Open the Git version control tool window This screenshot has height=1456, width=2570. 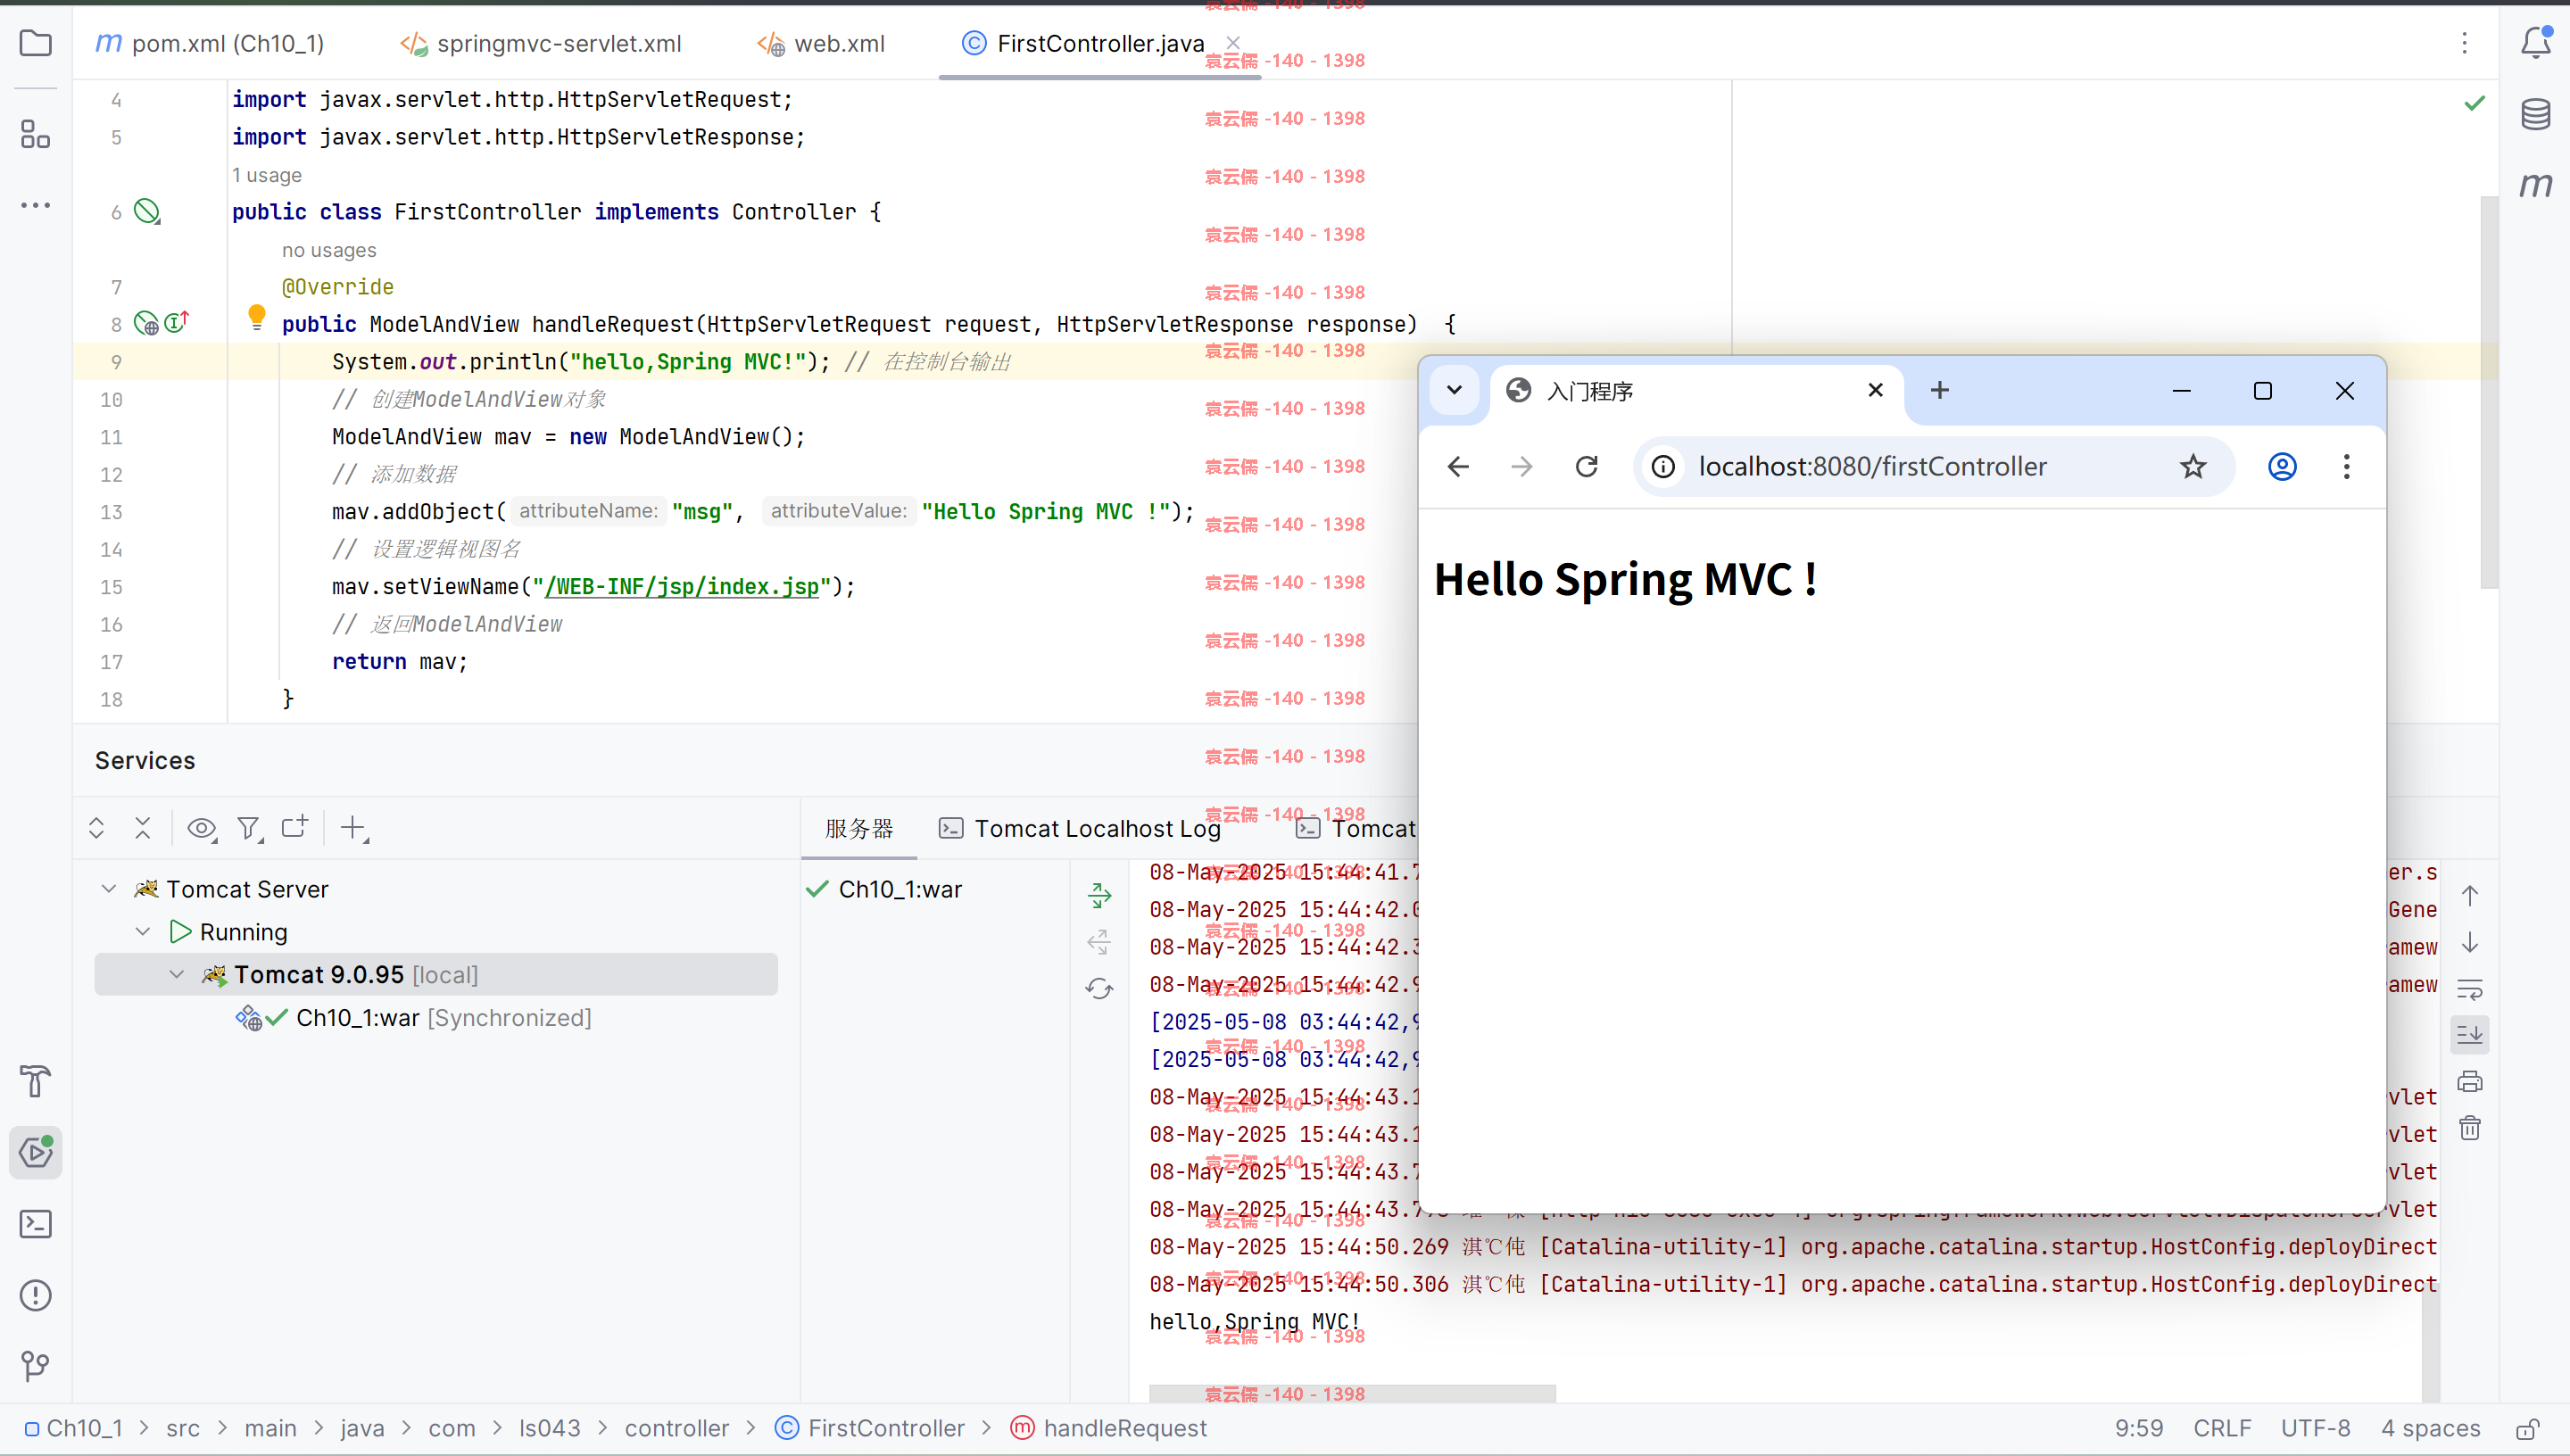36,1366
